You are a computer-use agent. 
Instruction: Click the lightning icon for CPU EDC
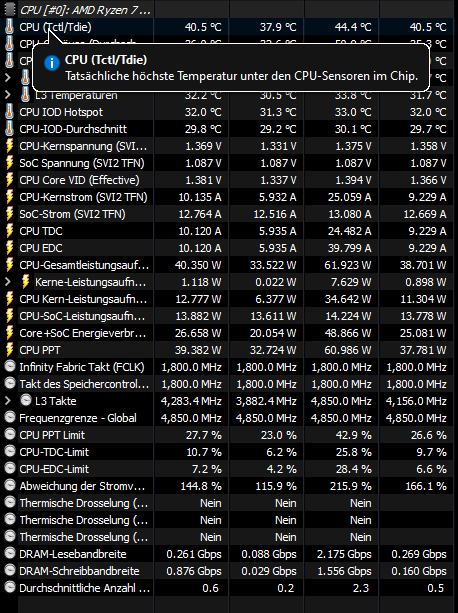coord(9,248)
